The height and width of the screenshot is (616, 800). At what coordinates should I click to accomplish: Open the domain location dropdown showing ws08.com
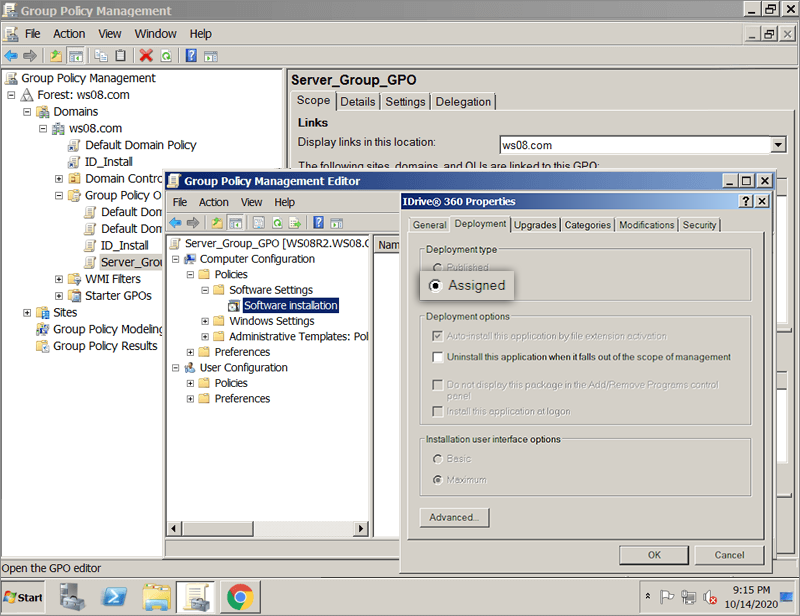point(778,145)
